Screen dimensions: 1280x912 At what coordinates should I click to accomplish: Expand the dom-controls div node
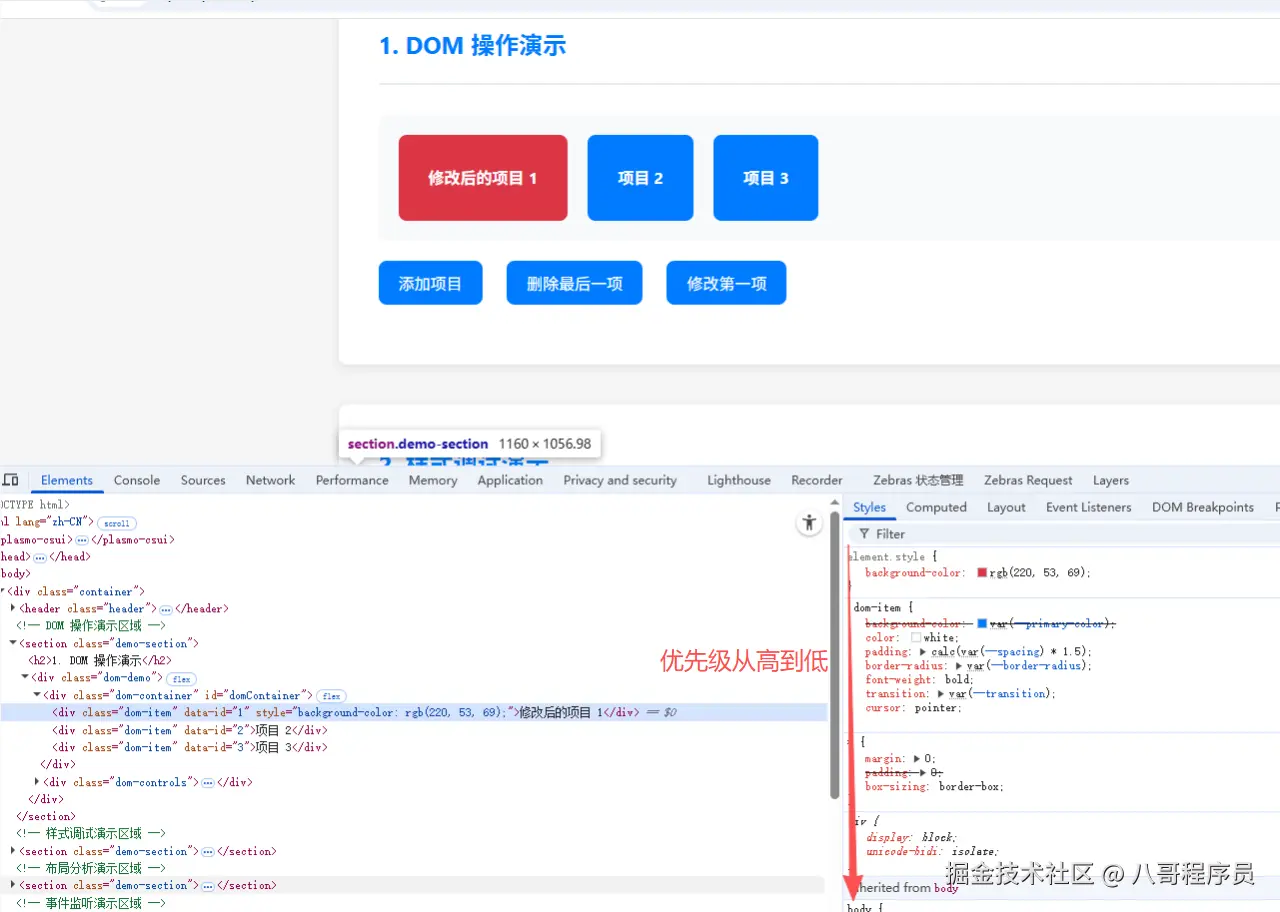coord(37,782)
